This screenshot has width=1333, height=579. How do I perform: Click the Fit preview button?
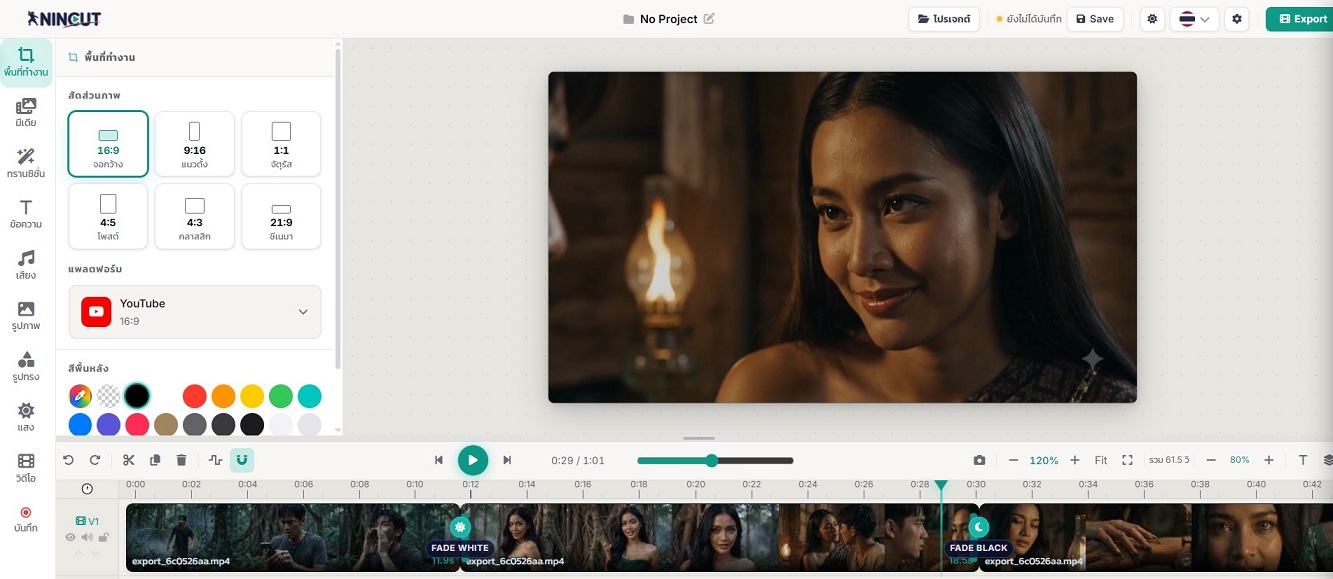pos(1101,460)
